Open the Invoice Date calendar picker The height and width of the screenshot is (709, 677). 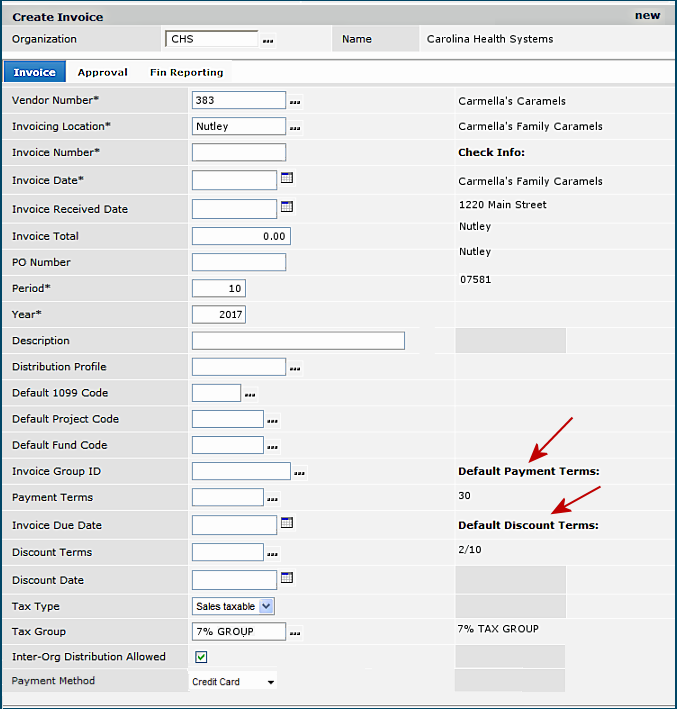(x=287, y=179)
